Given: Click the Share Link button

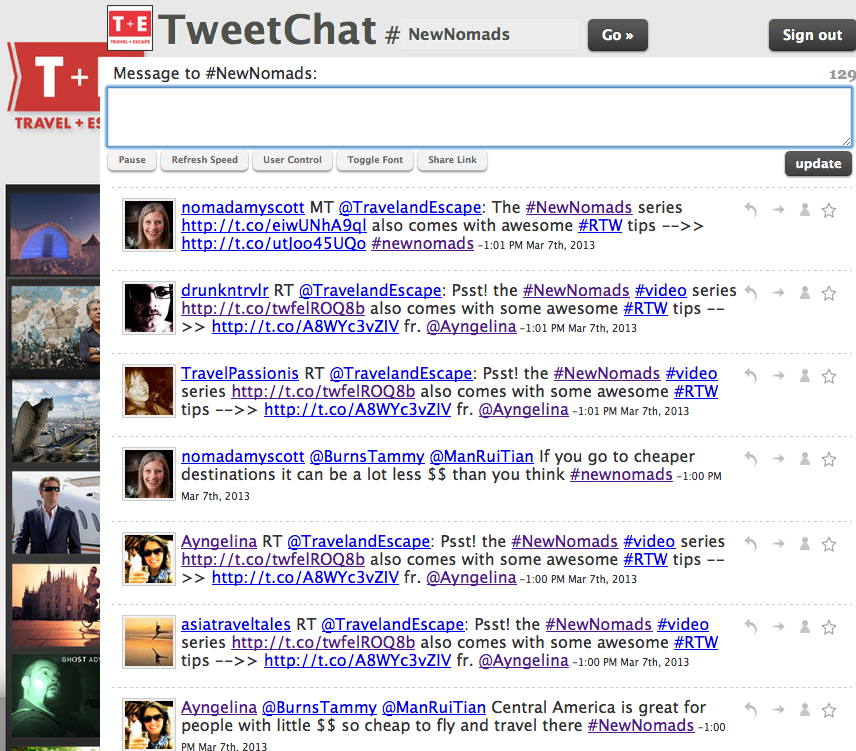Looking at the screenshot, I should pos(452,160).
